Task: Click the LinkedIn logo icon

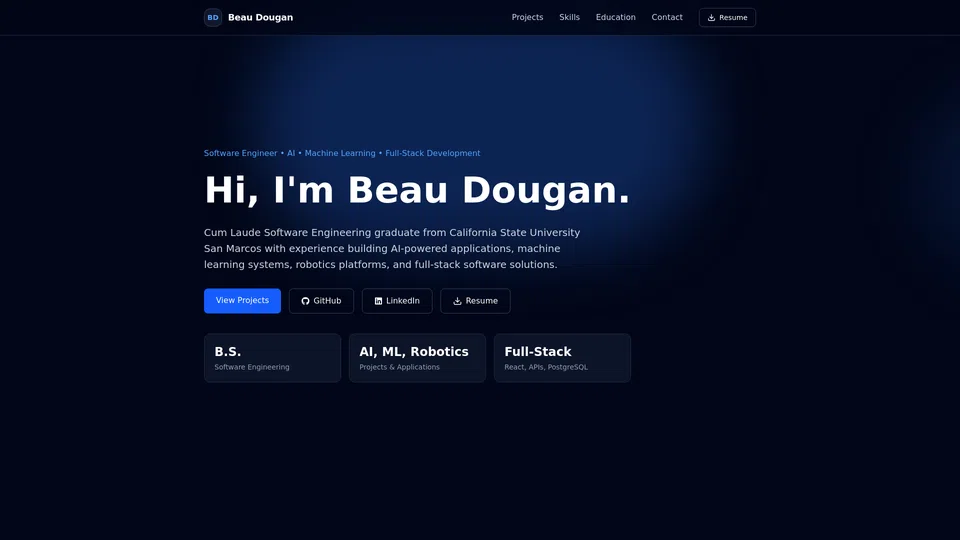Action: pyautogui.click(x=378, y=301)
